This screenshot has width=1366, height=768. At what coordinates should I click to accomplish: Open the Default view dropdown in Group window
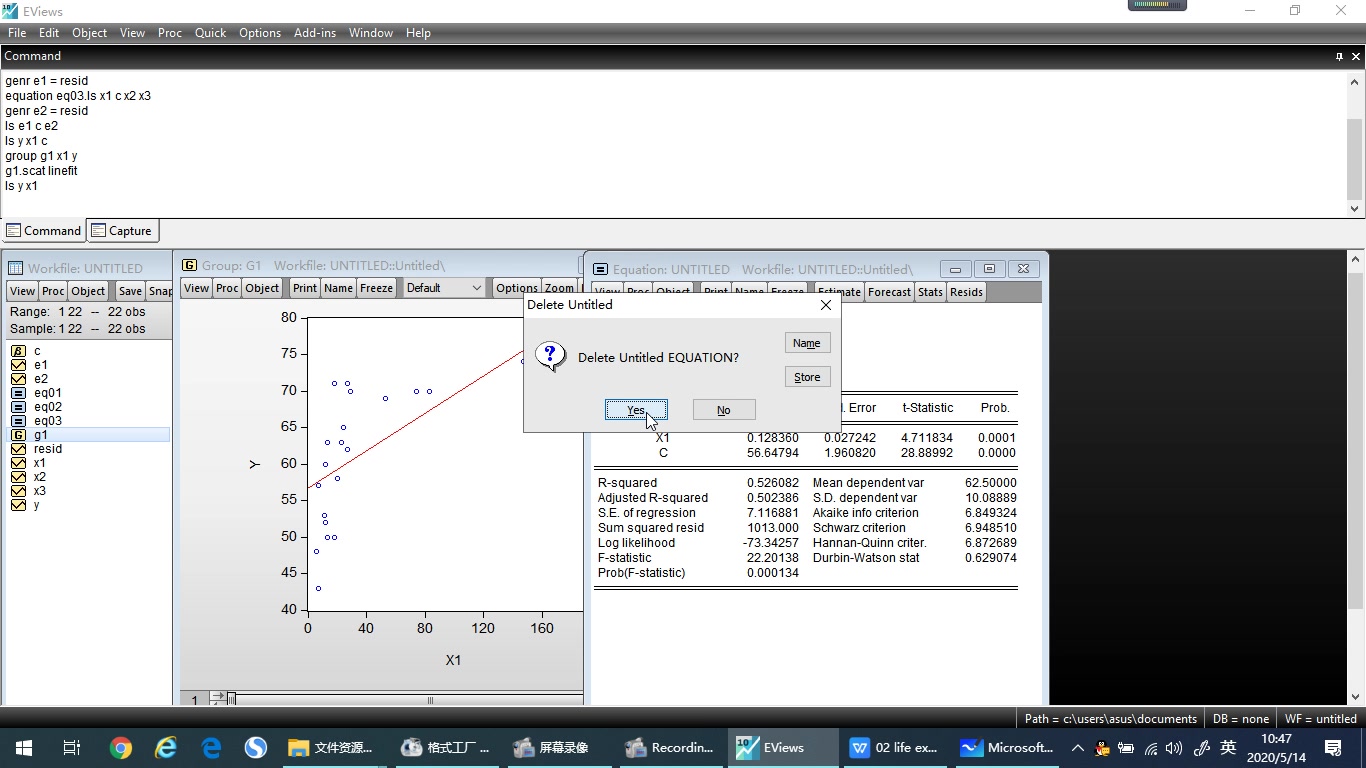443,287
